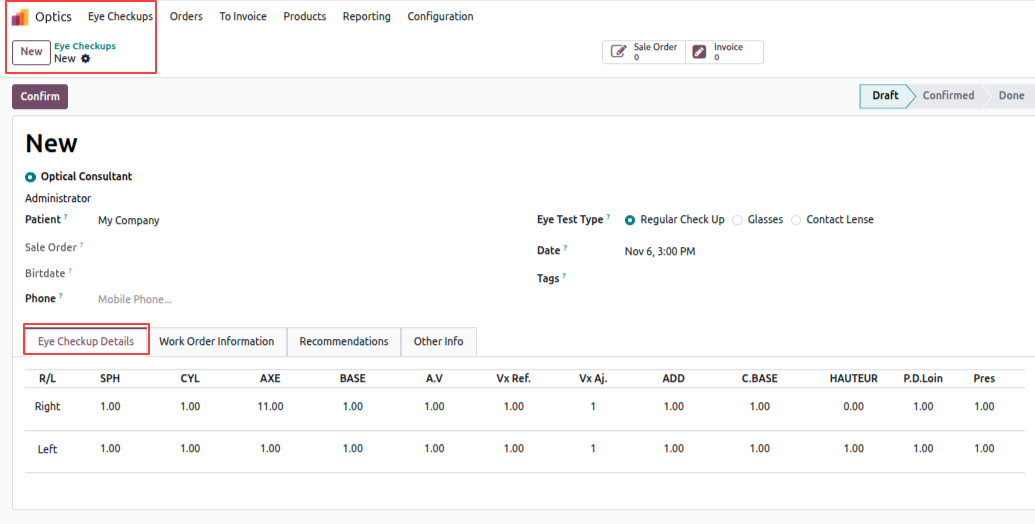Click the help tooltip icon beside Birtdate

tap(70, 271)
